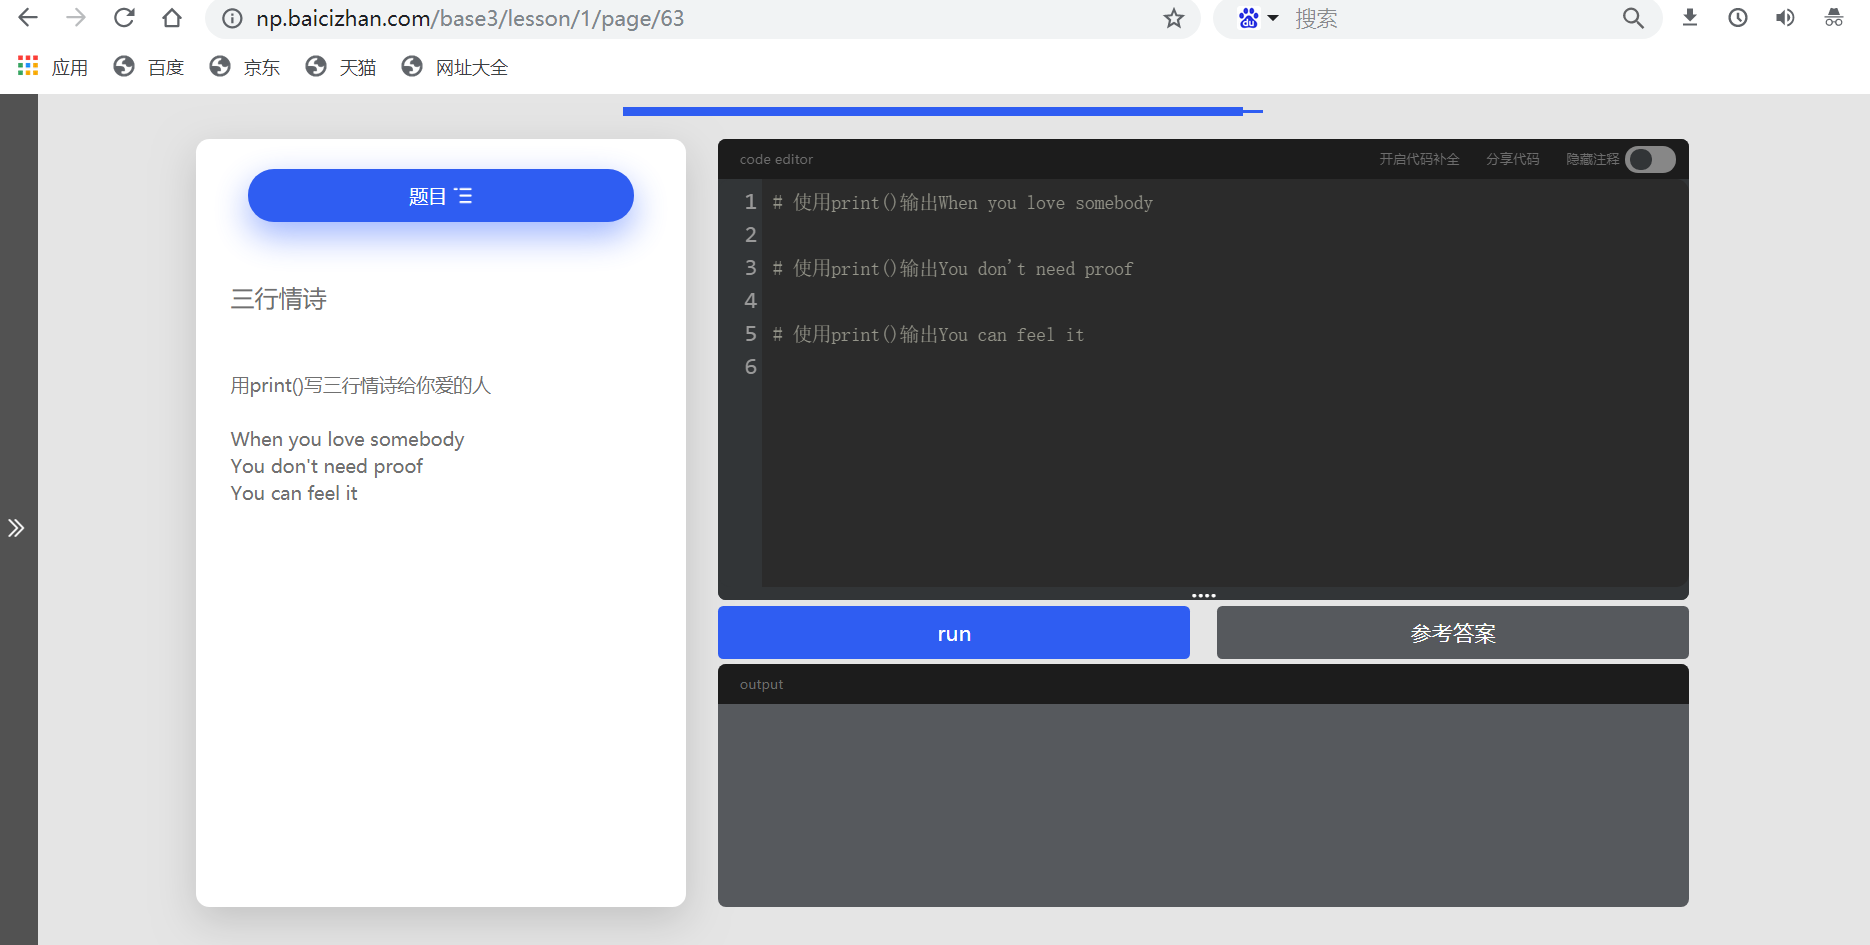Click the 'code editor' header label
This screenshot has width=1870, height=945.
click(776, 160)
